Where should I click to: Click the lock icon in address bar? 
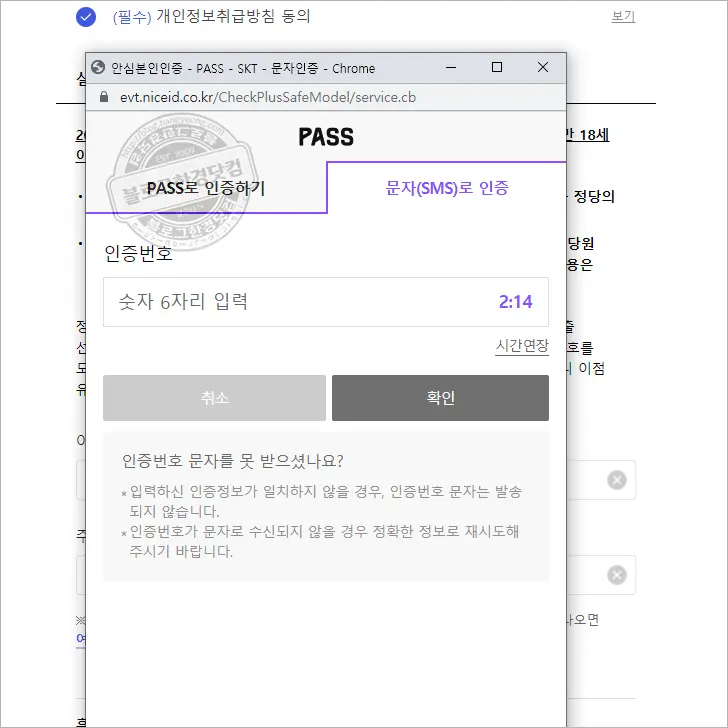point(104,97)
